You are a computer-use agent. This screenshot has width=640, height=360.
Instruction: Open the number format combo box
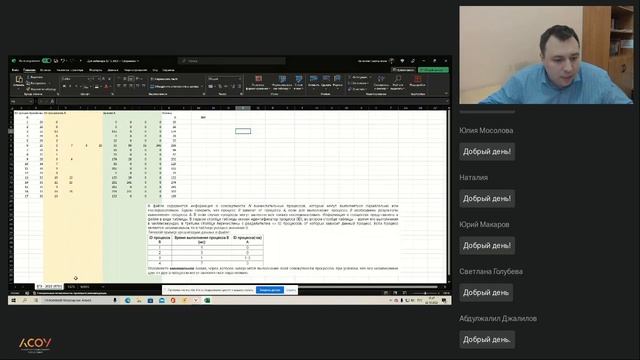(225, 79)
